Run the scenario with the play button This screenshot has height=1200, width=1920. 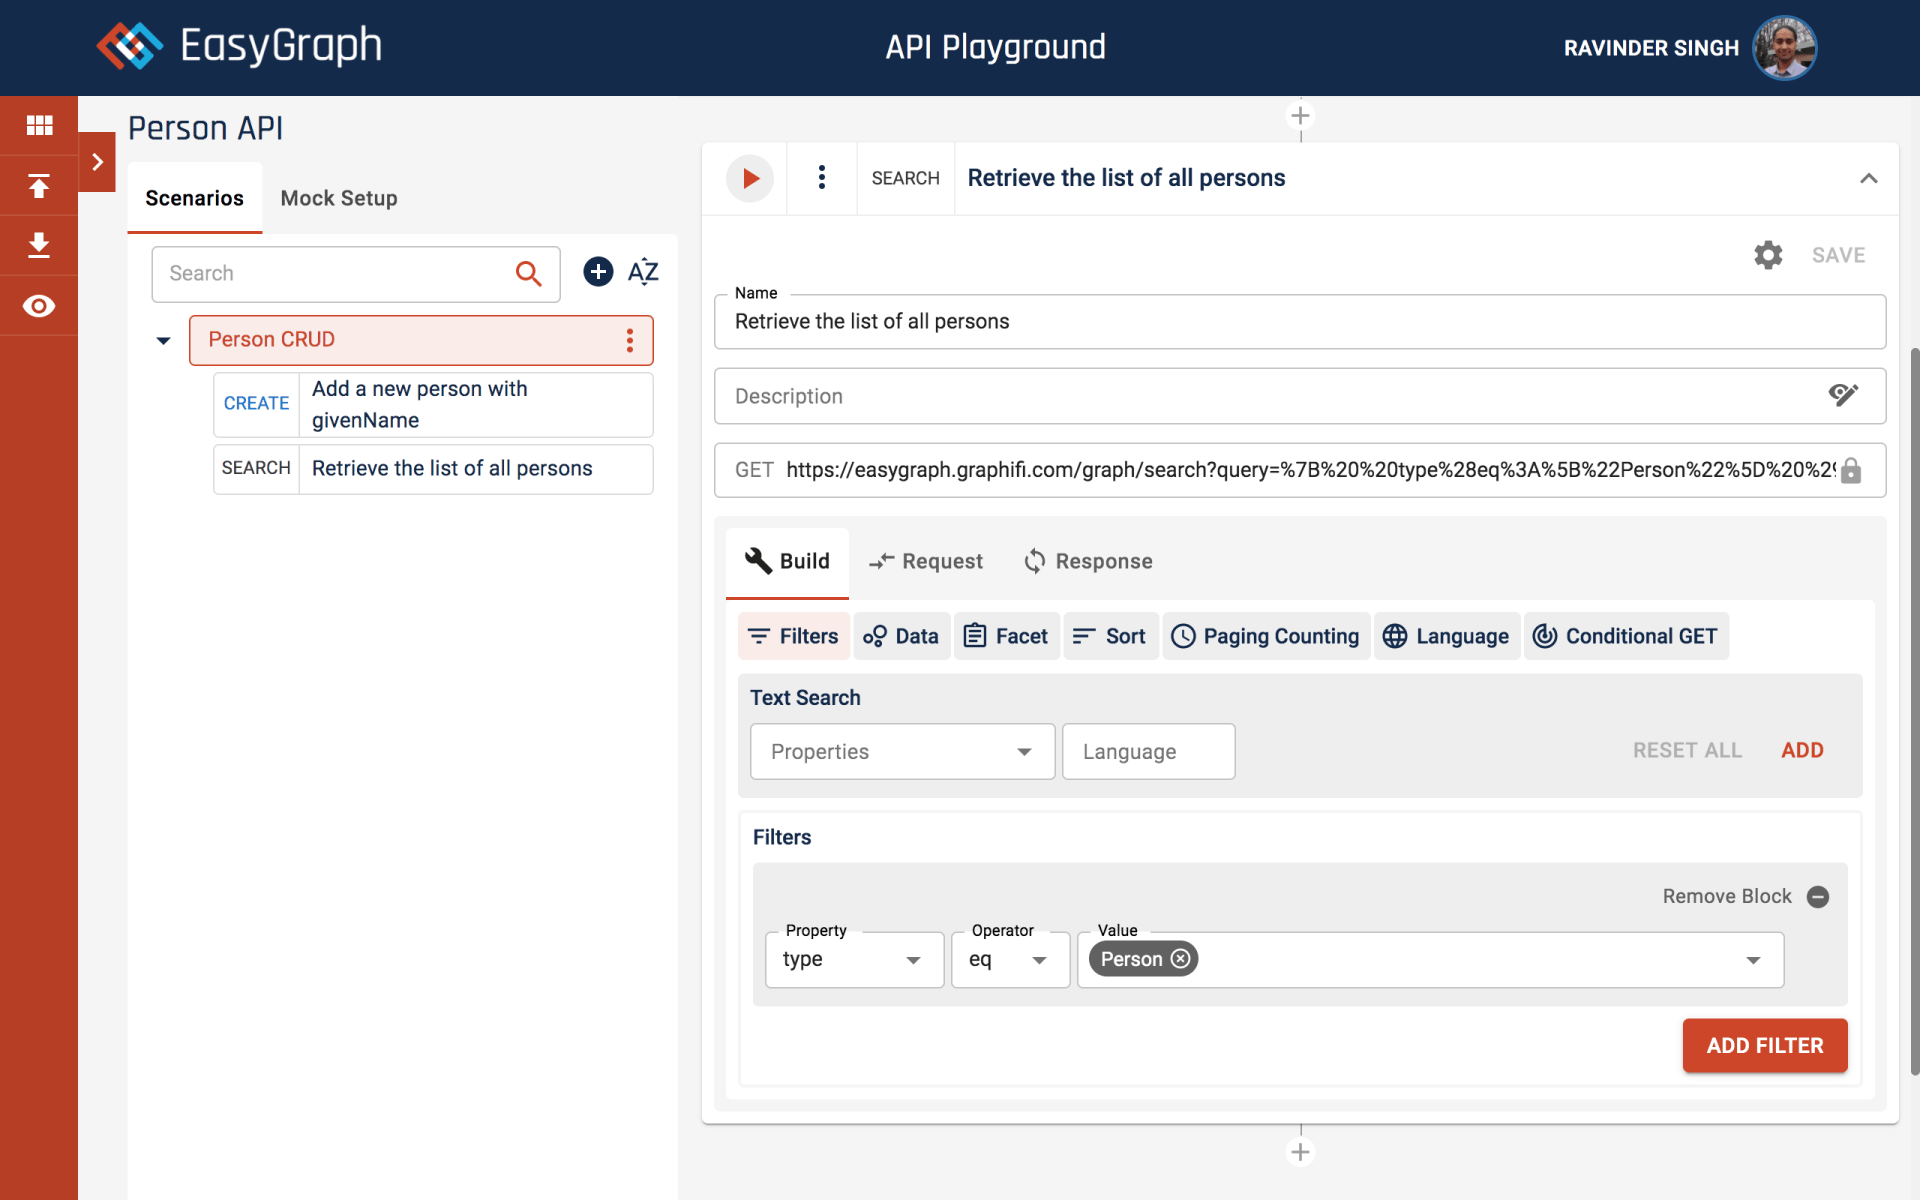(x=749, y=179)
